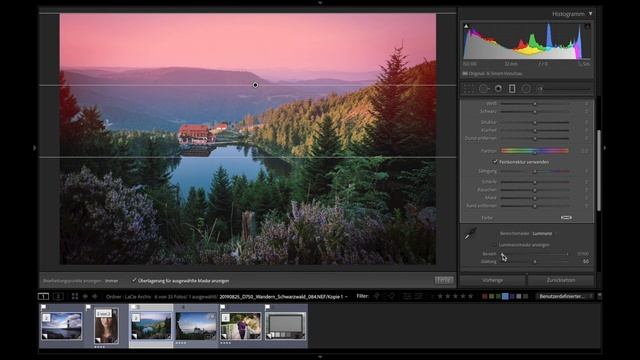Click the Fertig button
The width and height of the screenshot is (640, 360).
pos(444,280)
